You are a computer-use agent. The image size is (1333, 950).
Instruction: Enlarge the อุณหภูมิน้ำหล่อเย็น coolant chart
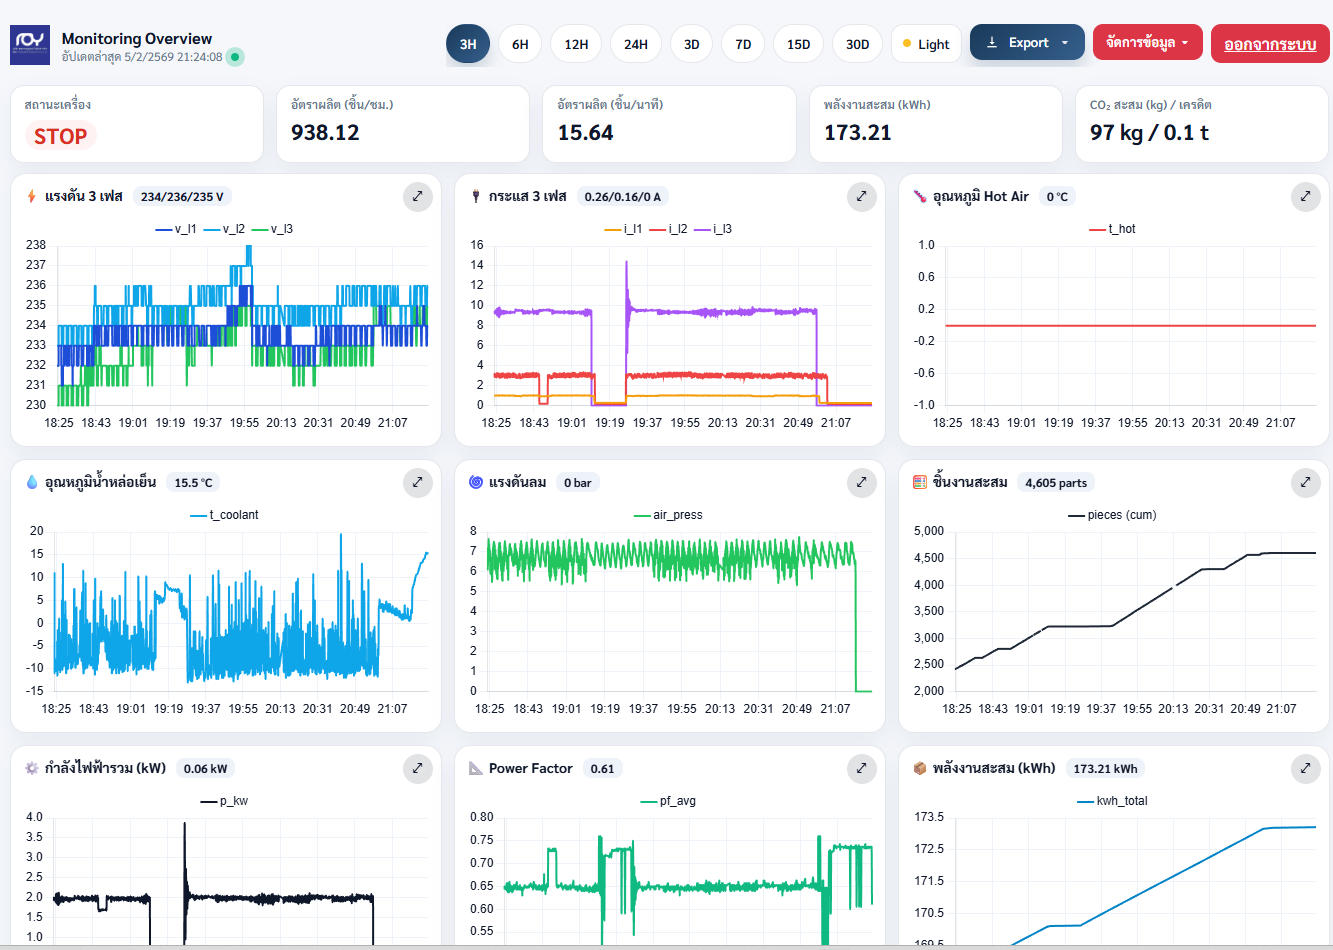point(418,482)
